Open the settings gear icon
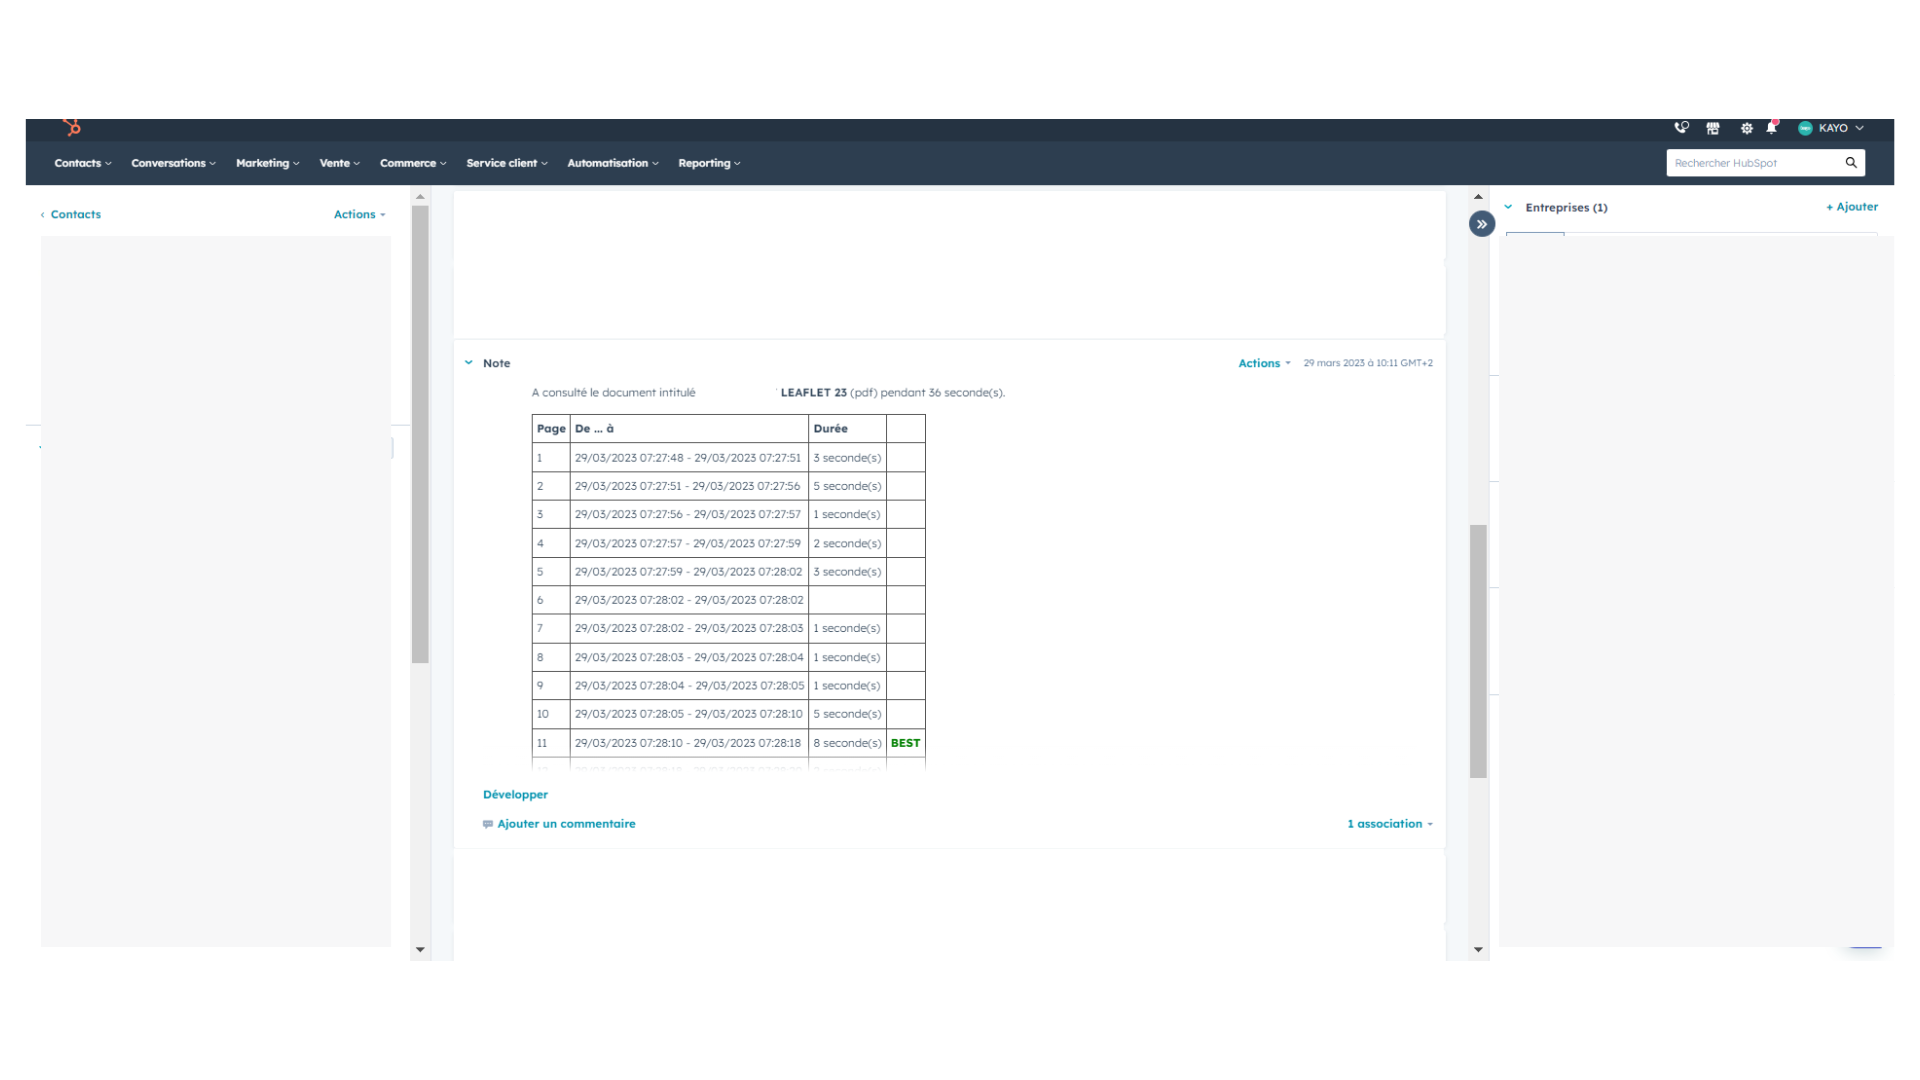 [x=1746, y=128]
